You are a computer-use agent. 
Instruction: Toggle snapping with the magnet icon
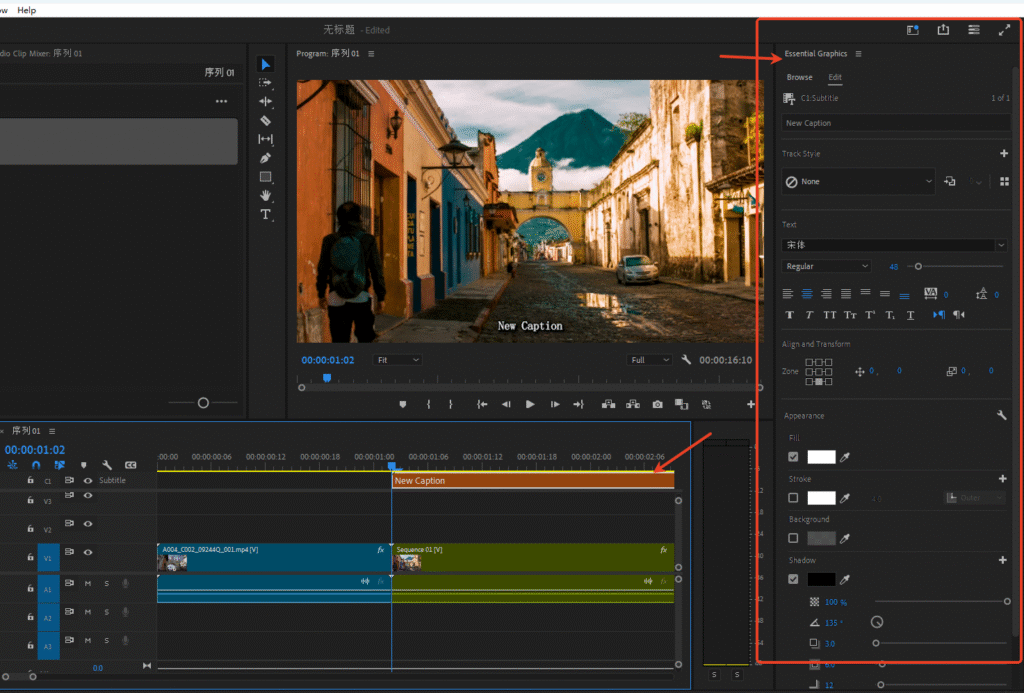click(x=36, y=465)
